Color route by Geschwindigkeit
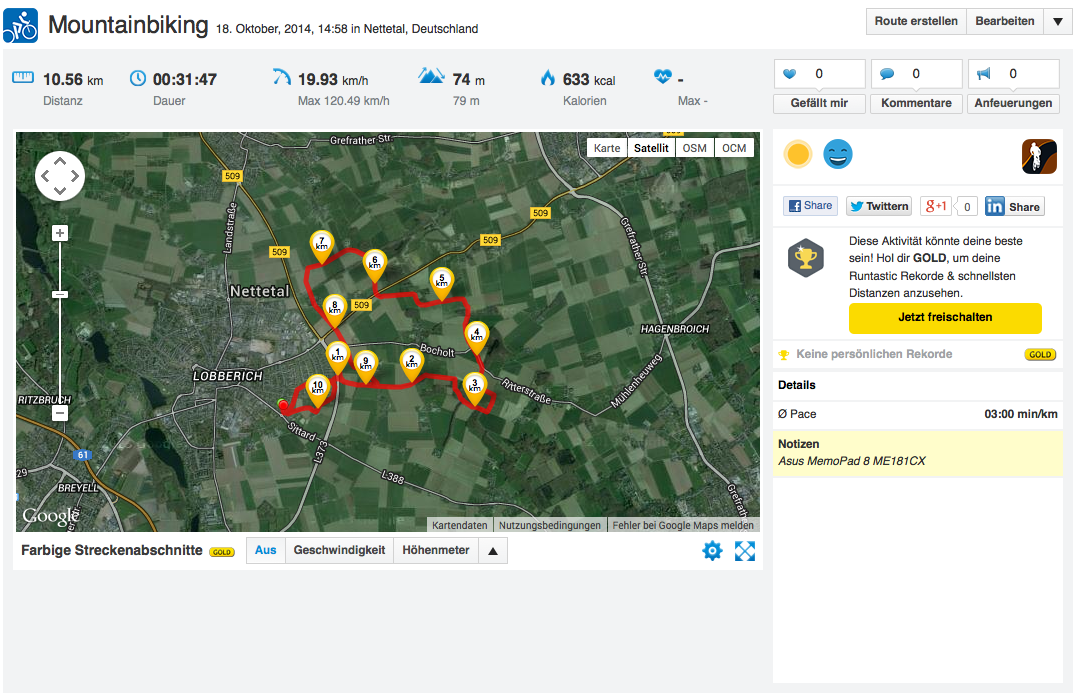Image resolution: width=1083 pixels, height=697 pixels. pyautogui.click(x=339, y=551)
